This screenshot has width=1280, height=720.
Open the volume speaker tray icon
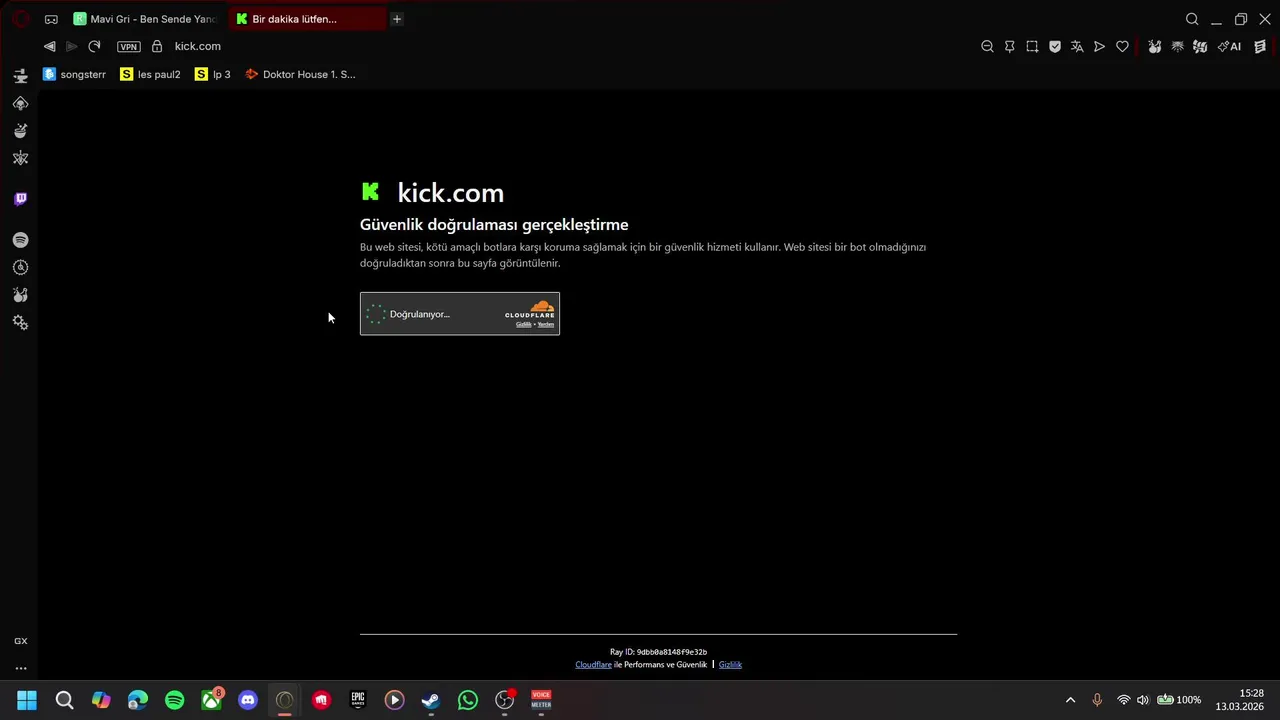(1143, 700)
